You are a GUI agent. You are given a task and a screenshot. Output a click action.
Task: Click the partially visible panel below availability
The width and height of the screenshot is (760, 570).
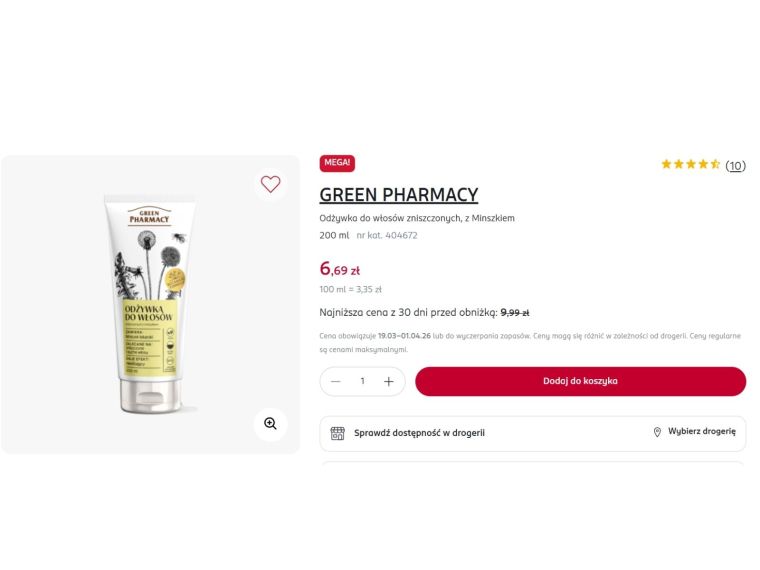tap(533, 464)
